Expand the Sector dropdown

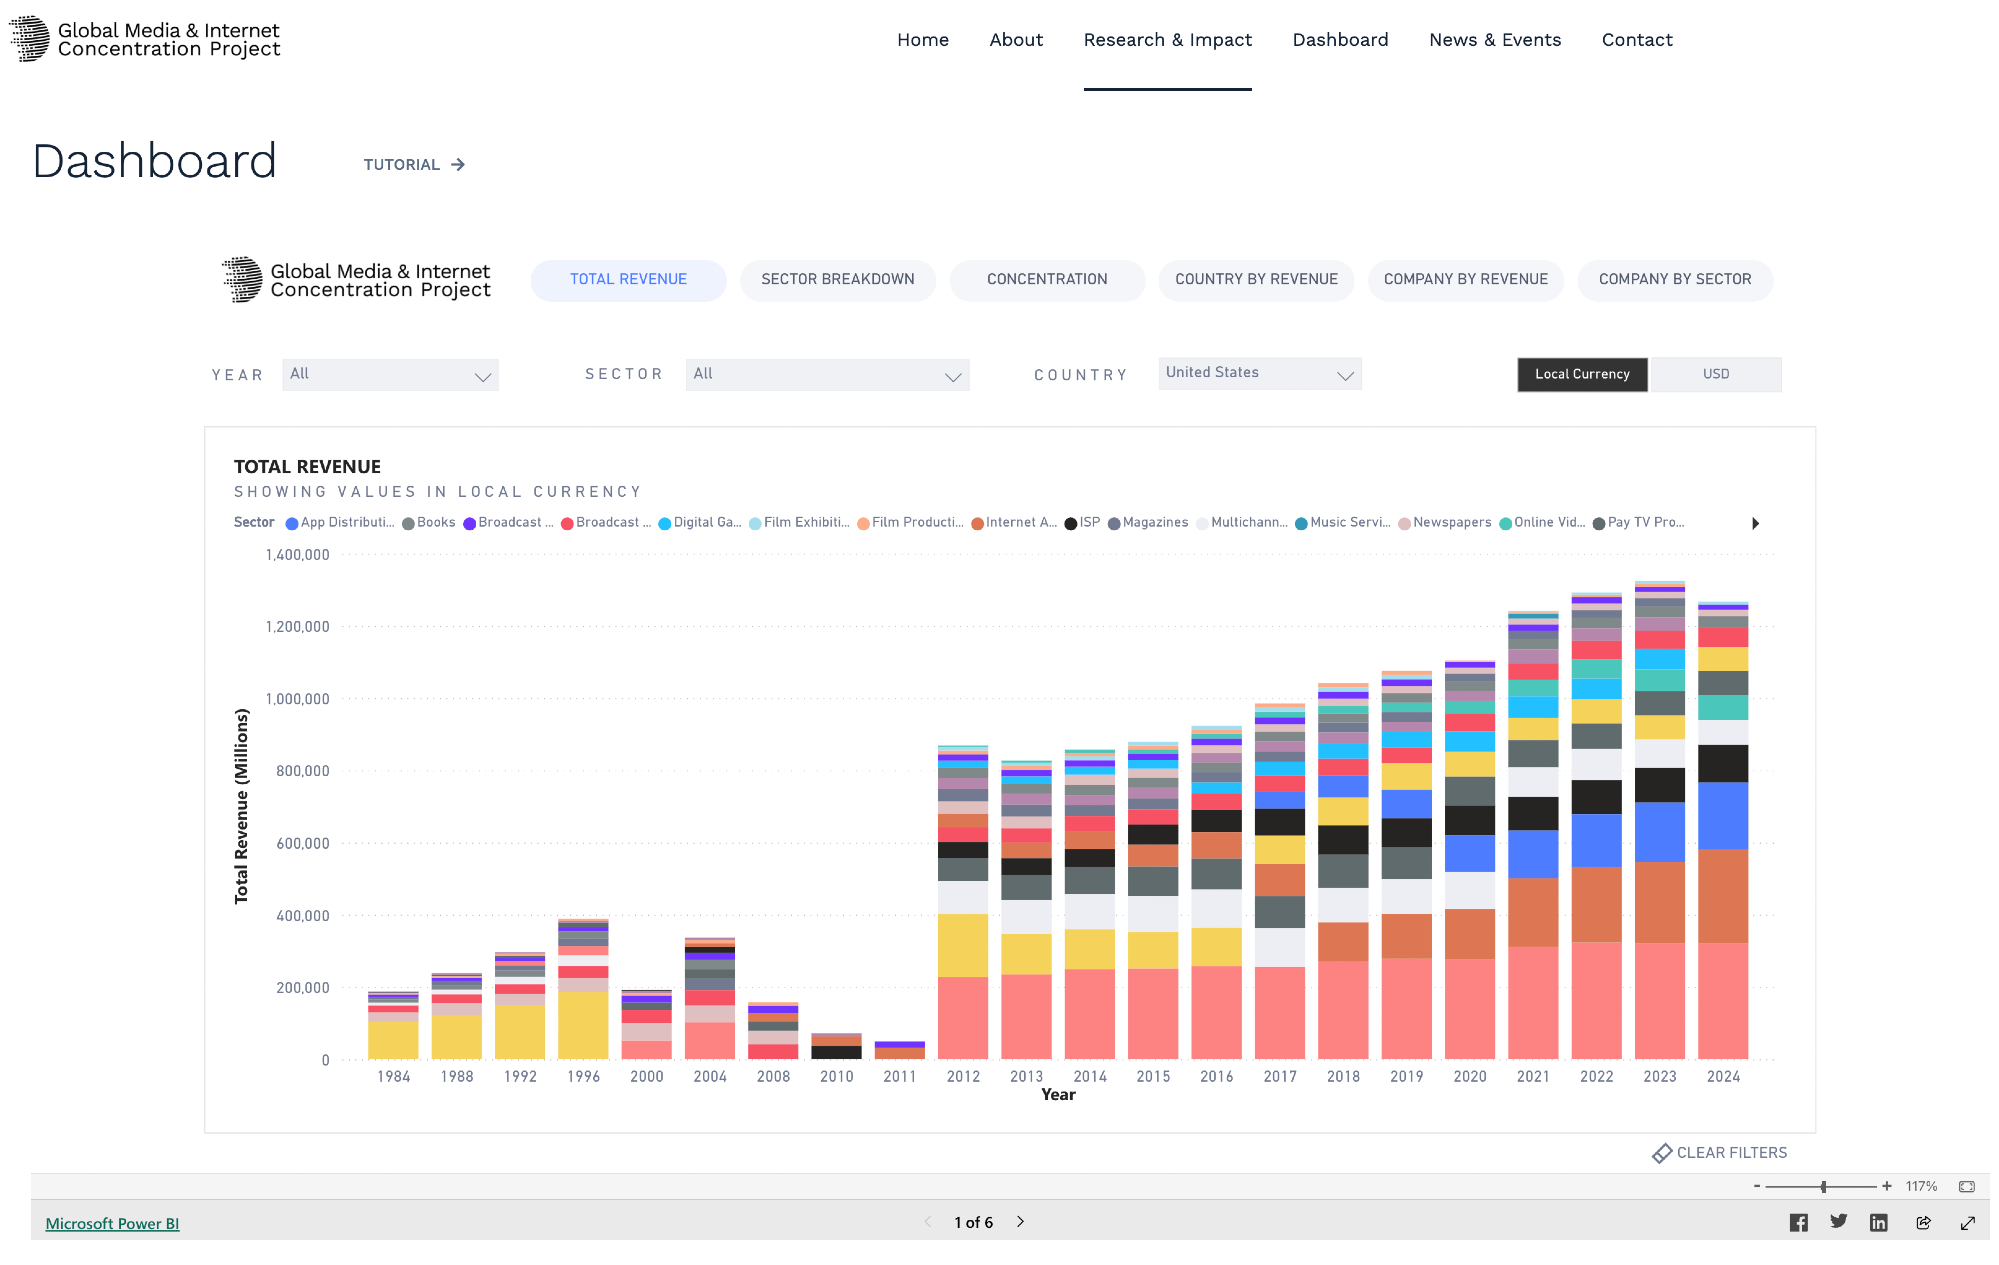coord(827,375)
